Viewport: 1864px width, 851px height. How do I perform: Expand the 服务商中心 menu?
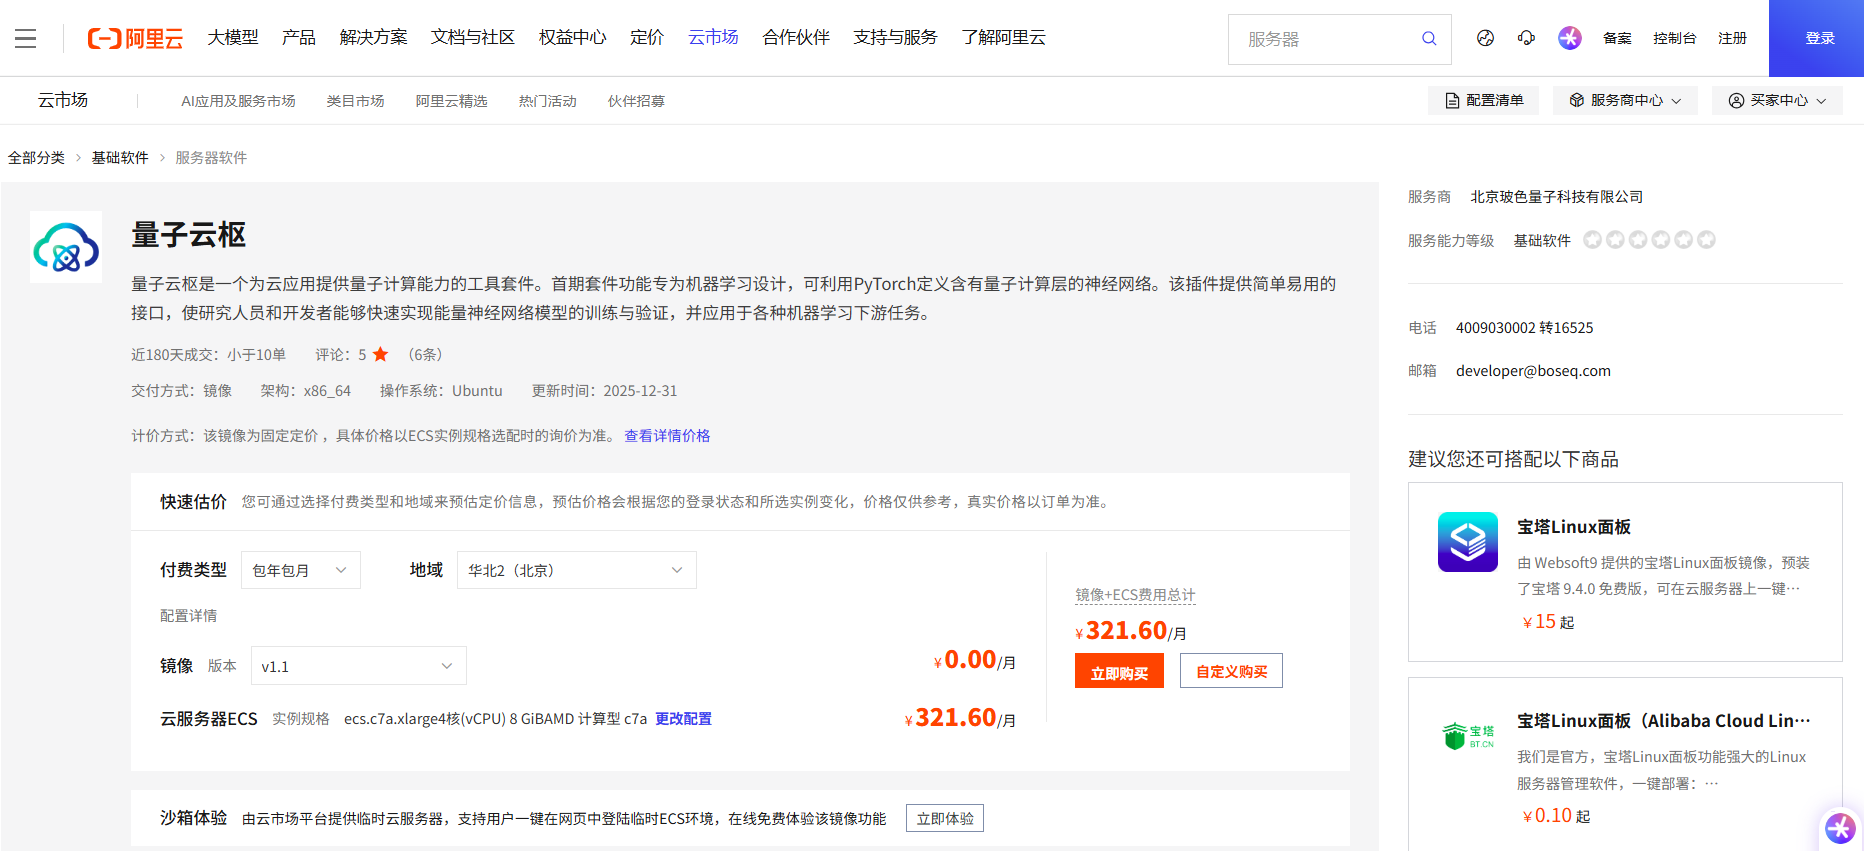coord(1625,100)
